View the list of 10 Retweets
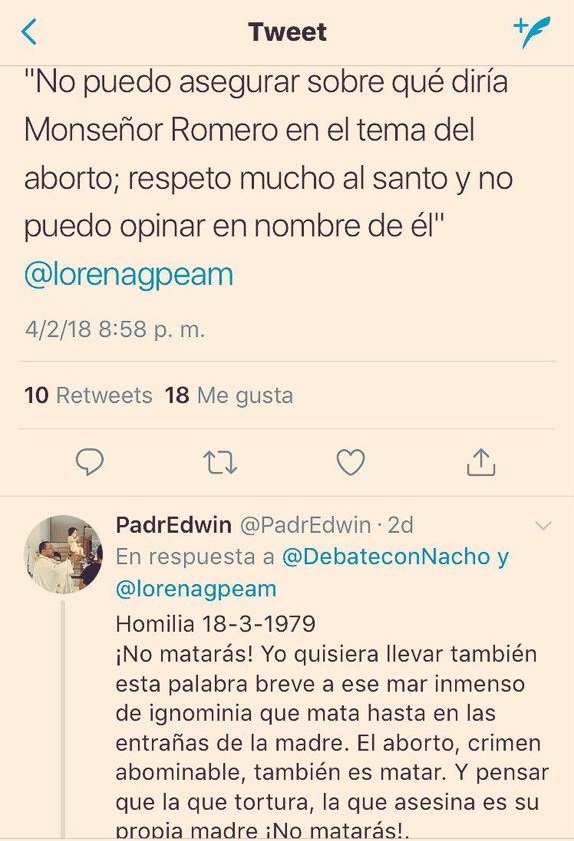 pos(89,395)
